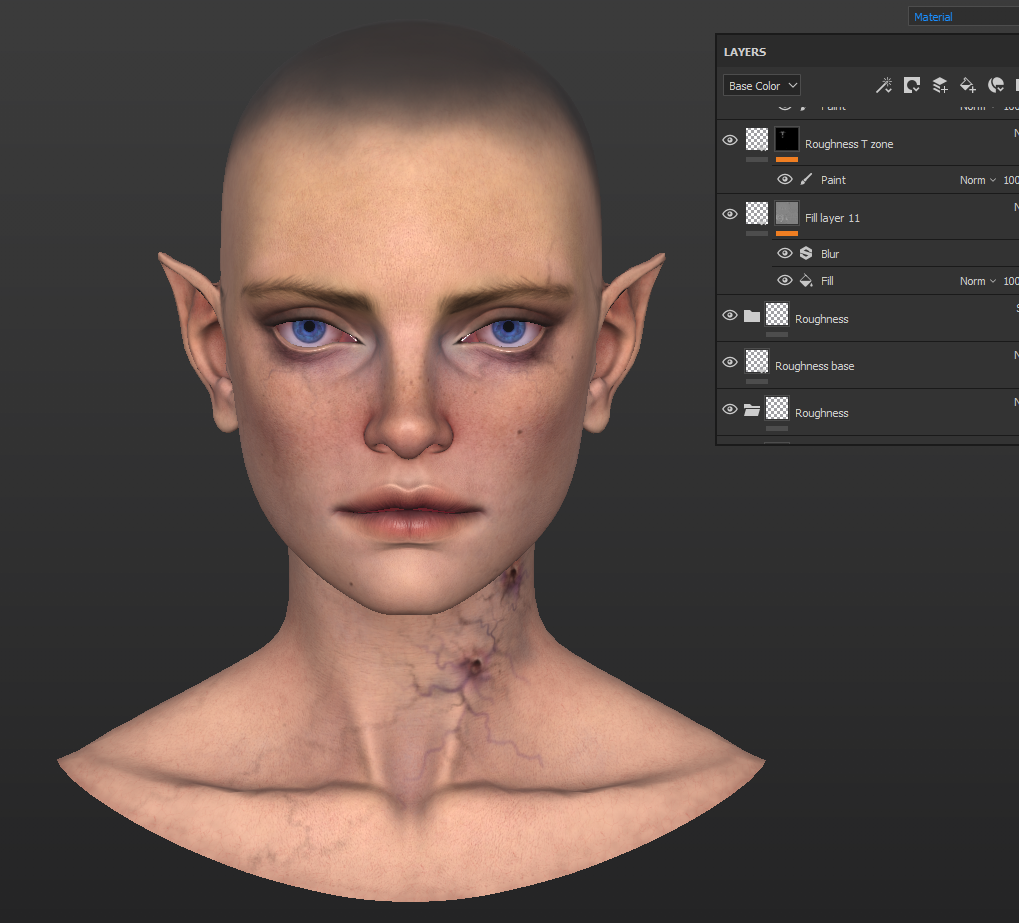1019x923 pixels.
Task: Select the black mask thumbnail of Roughness T zone
Action: 786,139
